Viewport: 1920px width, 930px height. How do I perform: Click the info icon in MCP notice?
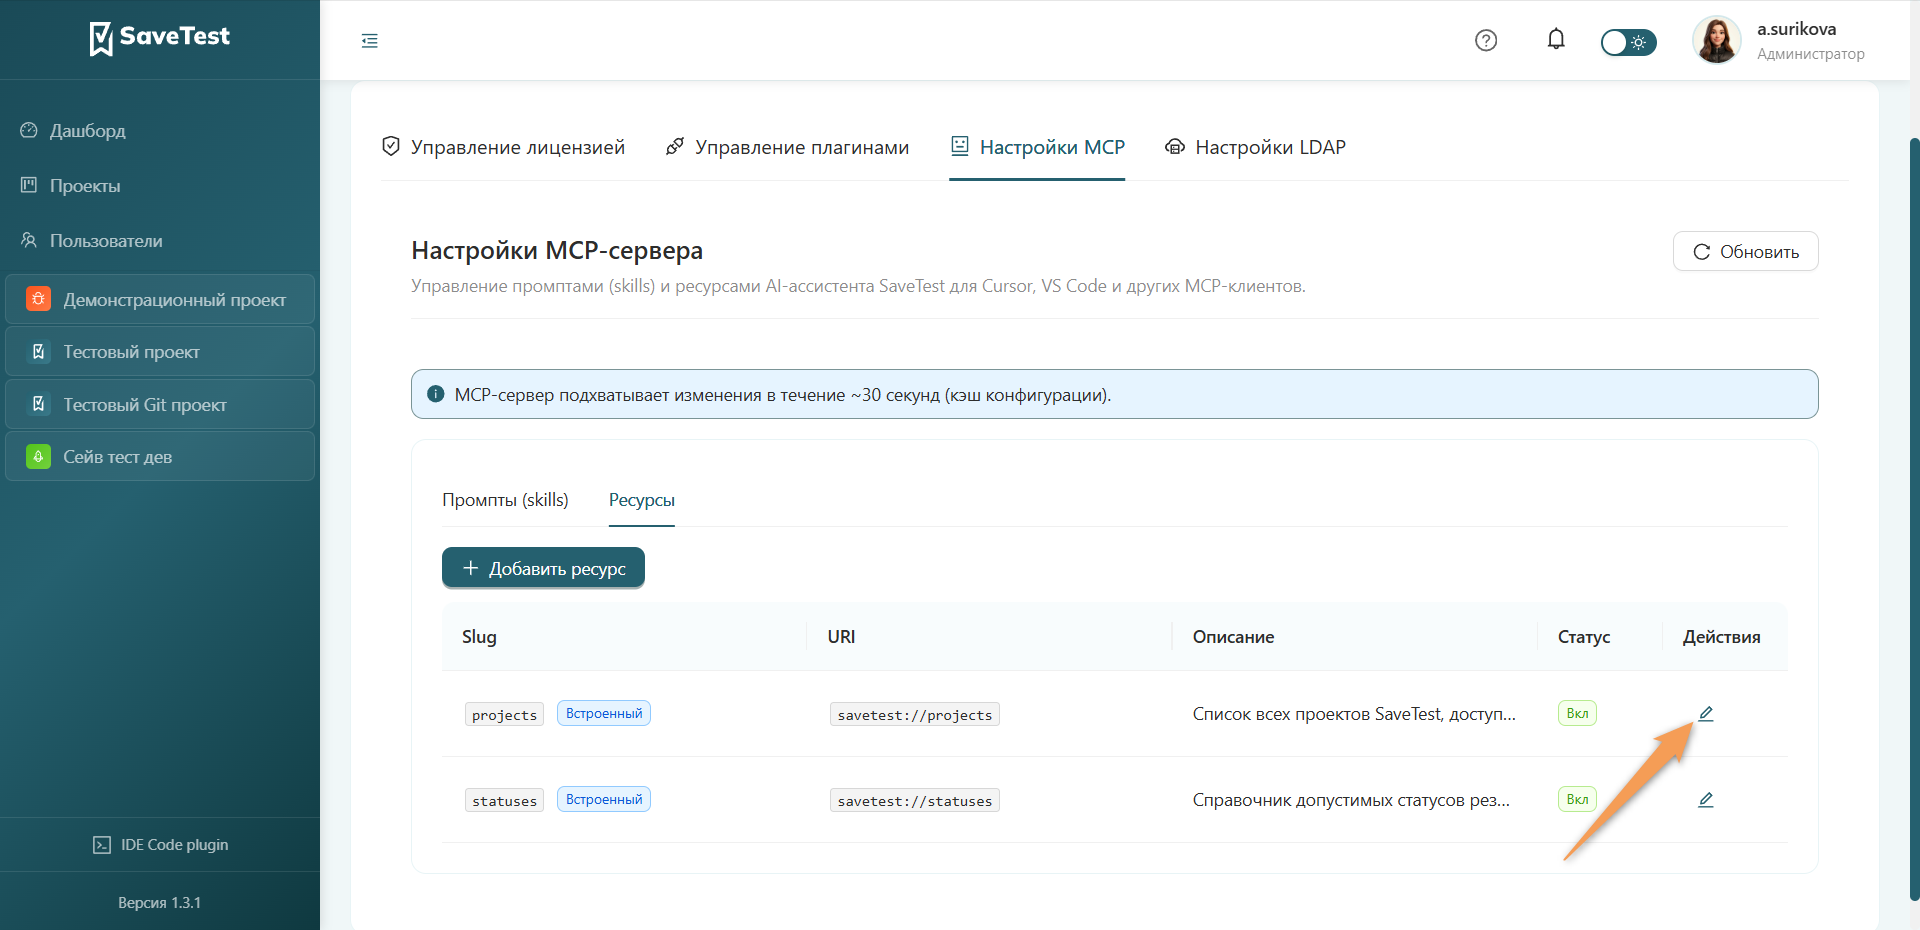[436, 394]
